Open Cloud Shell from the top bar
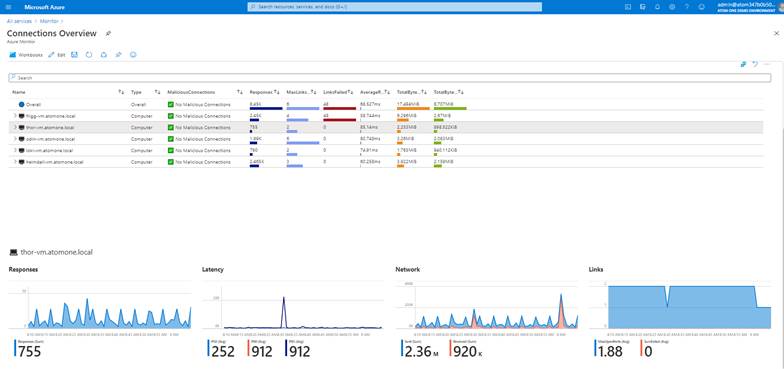The height and width of the screenshot is (369, 784). coord(628,7)
